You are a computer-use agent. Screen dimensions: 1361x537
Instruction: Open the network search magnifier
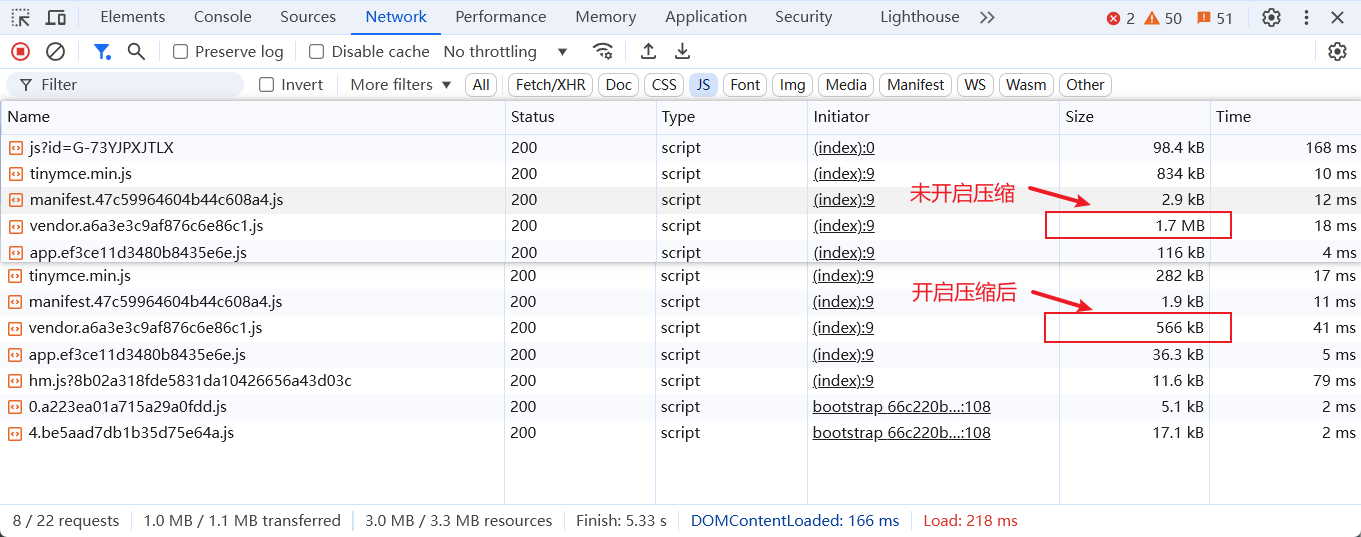coord(136,52)
